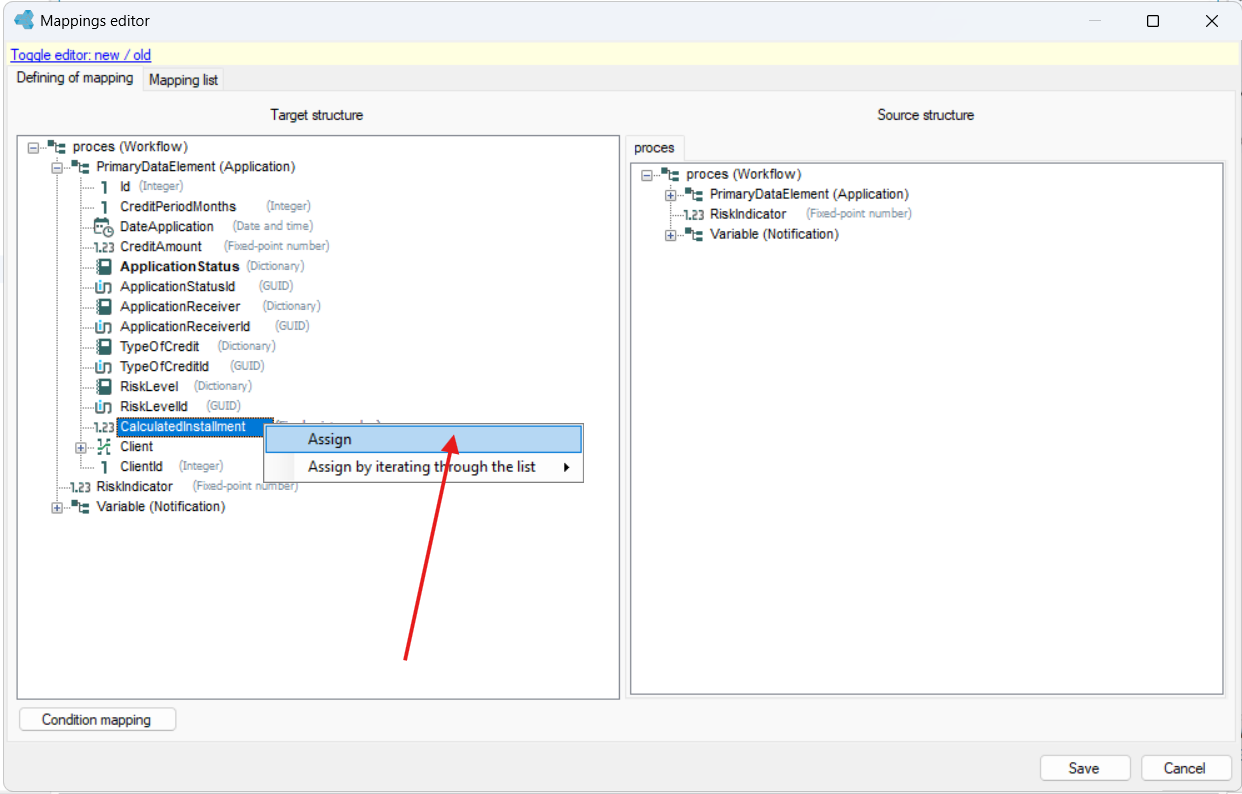Click the TypeOfCredit dictionary icon
Viewport: 1242px width, 794px height.
point(103,347)
